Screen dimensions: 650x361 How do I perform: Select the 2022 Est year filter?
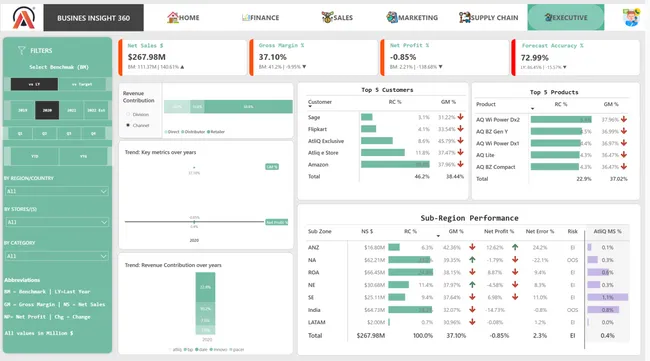pyautogui.click(x=96, y=110)
